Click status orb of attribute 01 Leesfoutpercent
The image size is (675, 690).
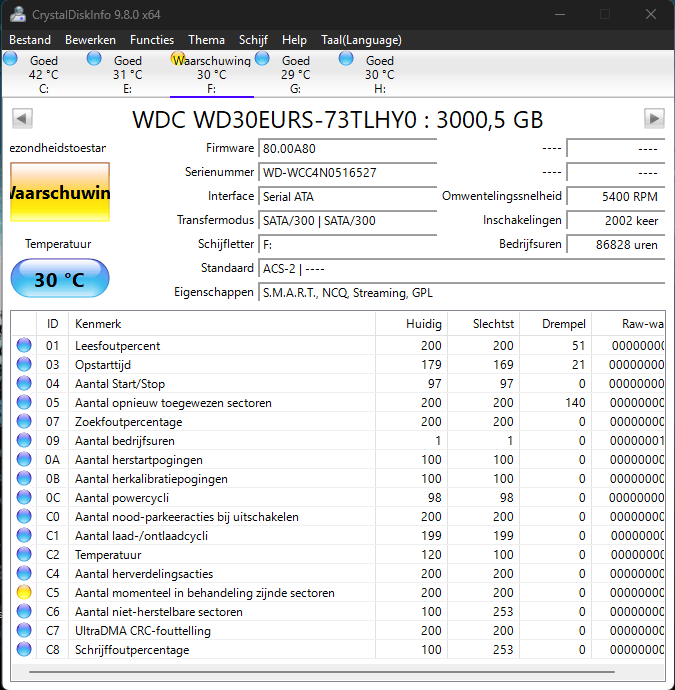tap(24, 345)
